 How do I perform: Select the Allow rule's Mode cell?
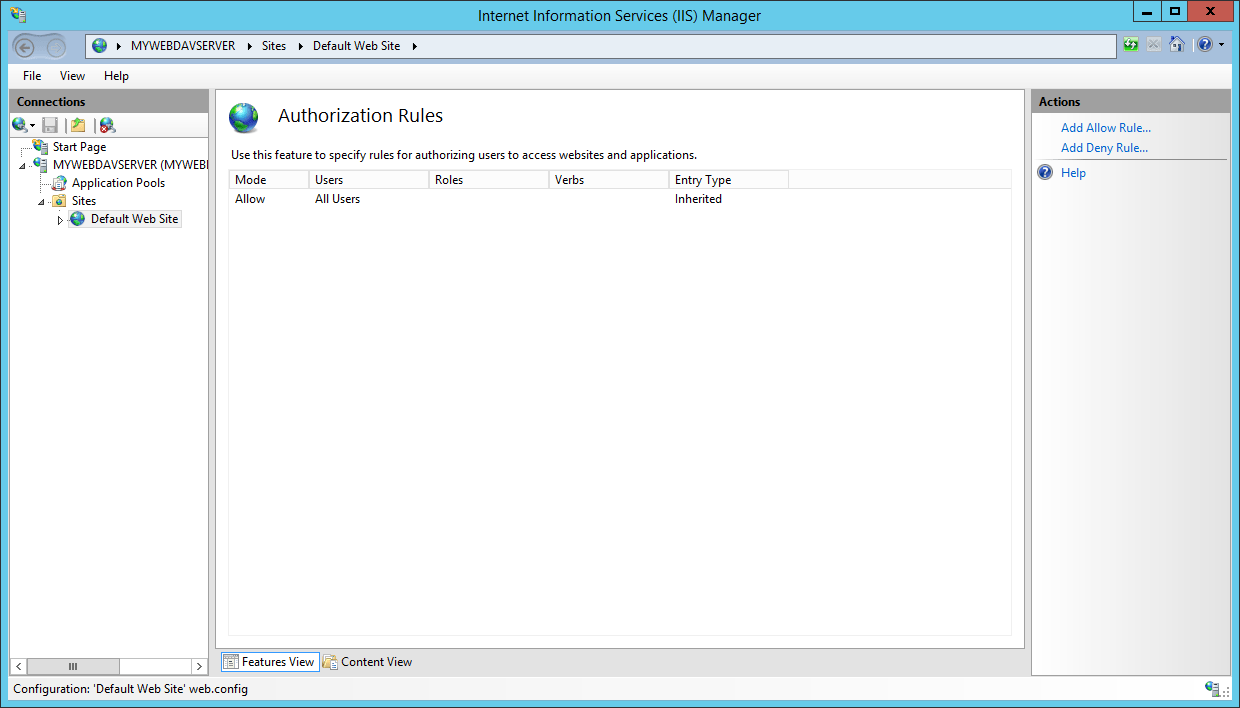click(250, 199)
